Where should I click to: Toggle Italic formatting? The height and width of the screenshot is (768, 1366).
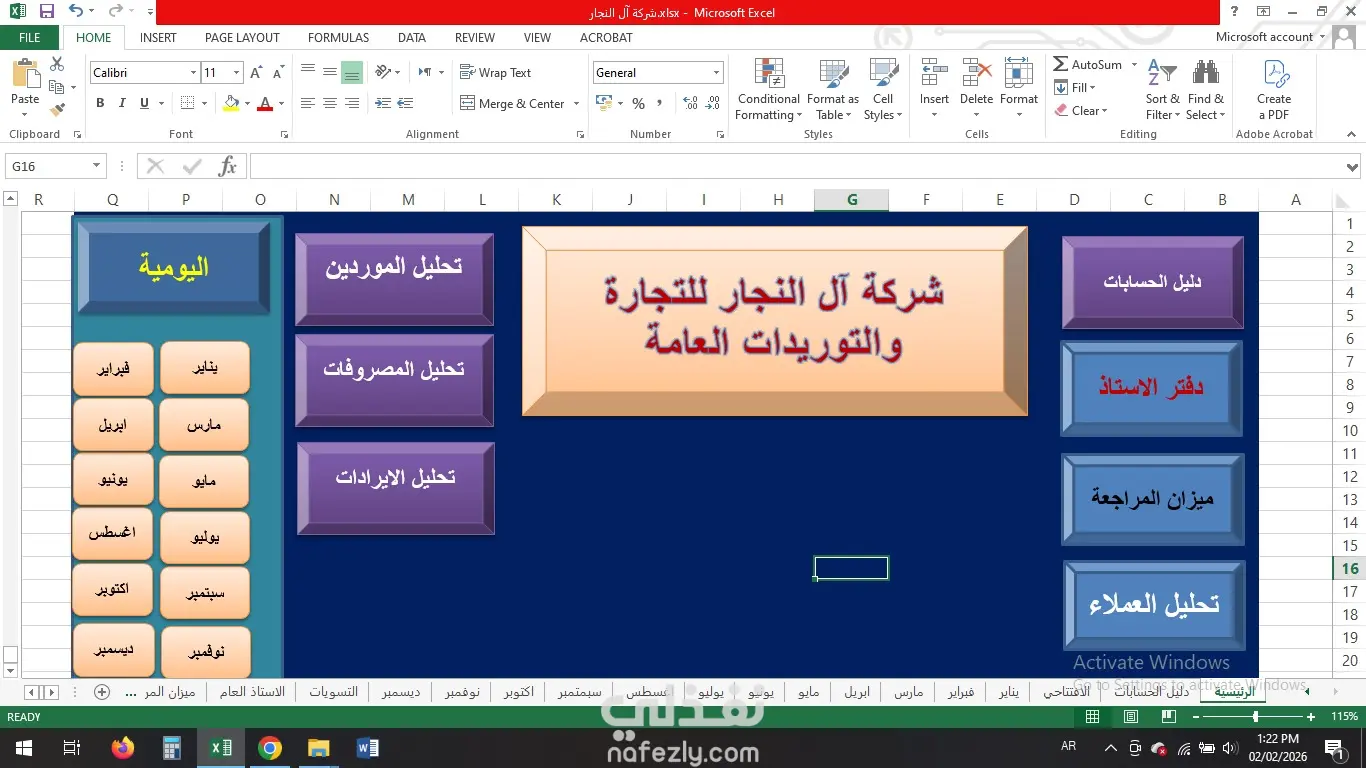tap(122, 103)
